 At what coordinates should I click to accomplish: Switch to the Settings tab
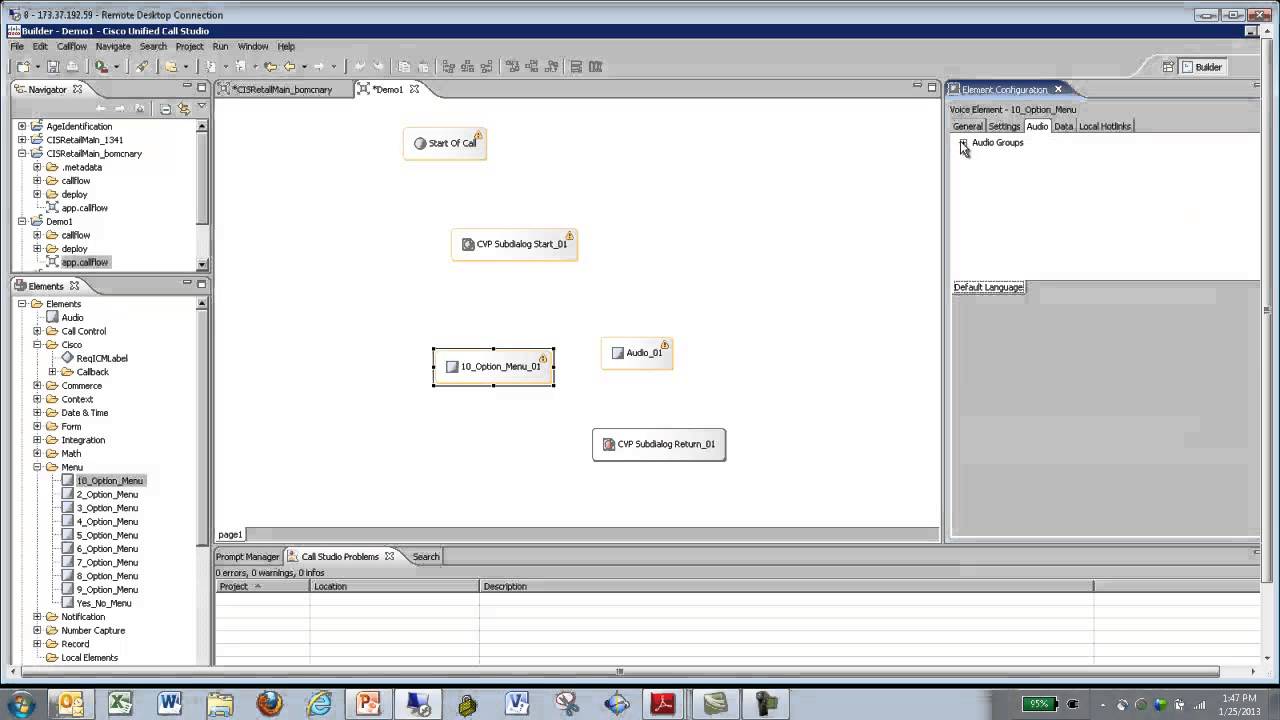pos(1004,126)
